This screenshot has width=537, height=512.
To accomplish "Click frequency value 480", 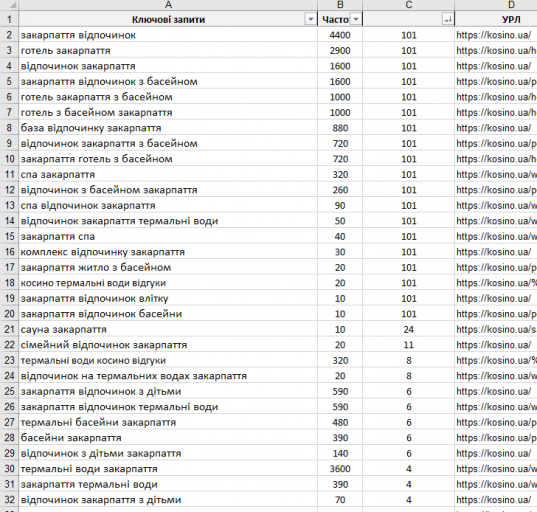I will coord(340,423).
